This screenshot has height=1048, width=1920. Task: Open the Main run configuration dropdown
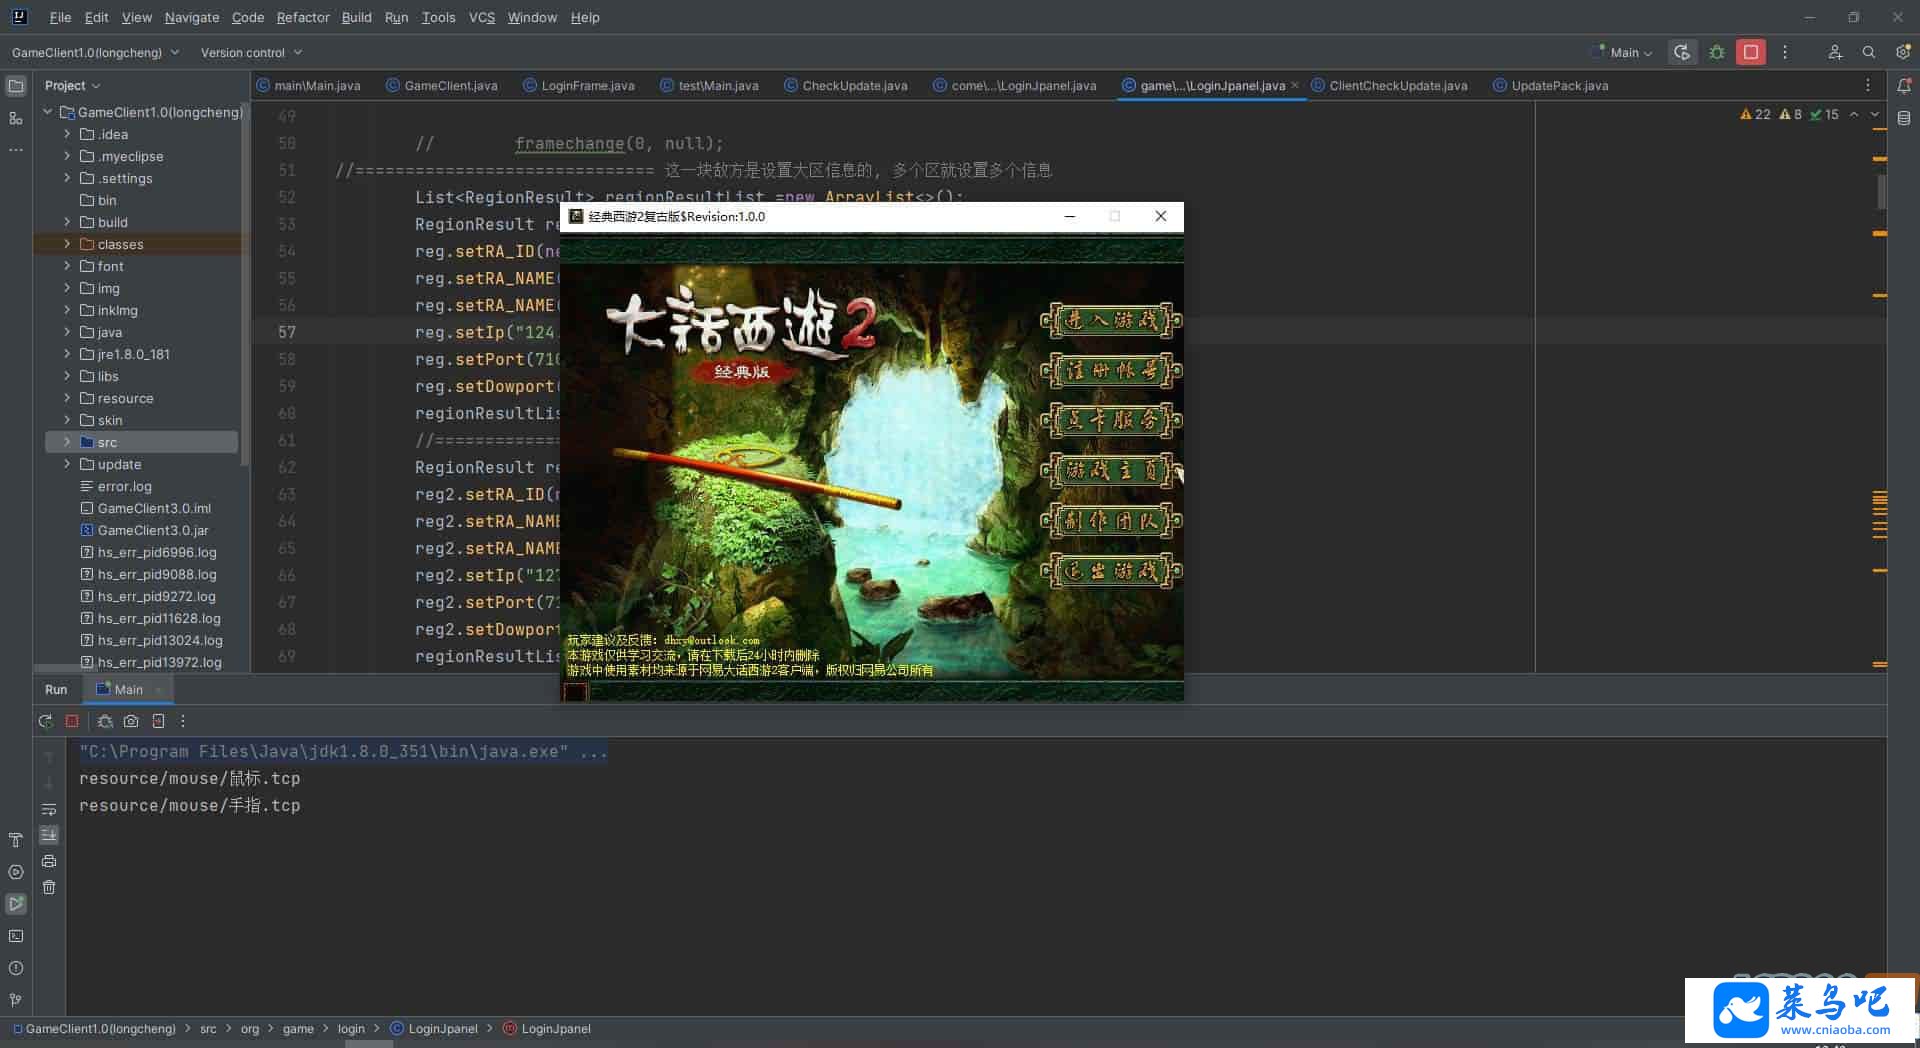pyautogui.click(x=1622, y=52)
